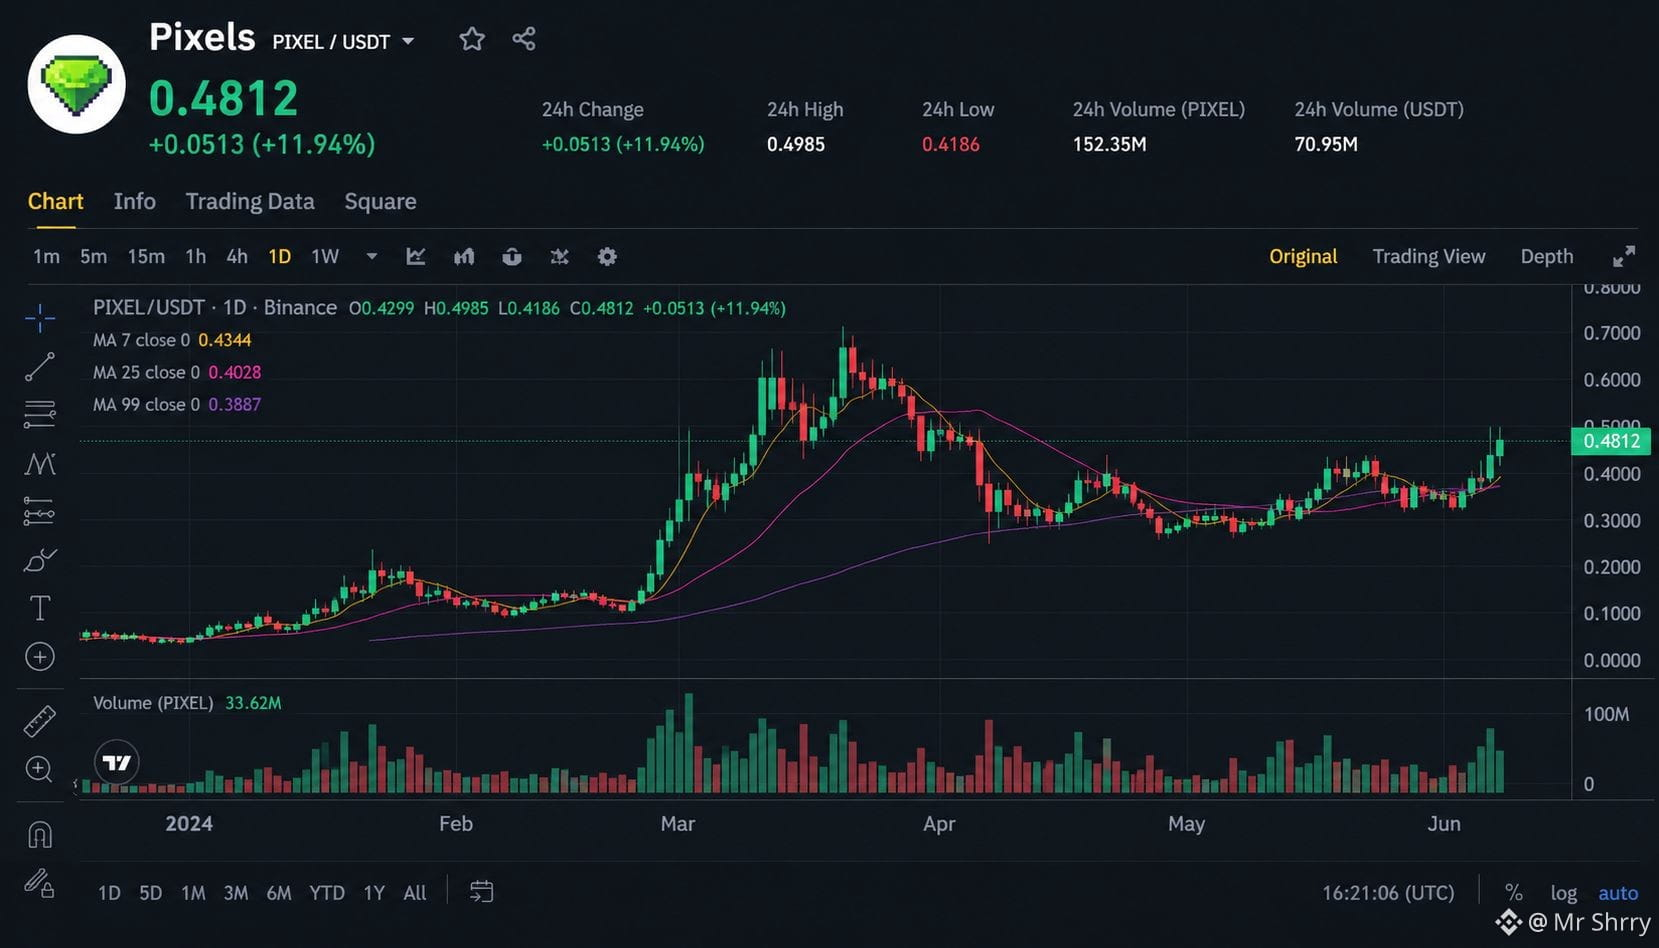Image resolution: width=1659 pixels, height=948 pixels.
Task: Select the crosshair cursor tool
Action: [40, 319]
